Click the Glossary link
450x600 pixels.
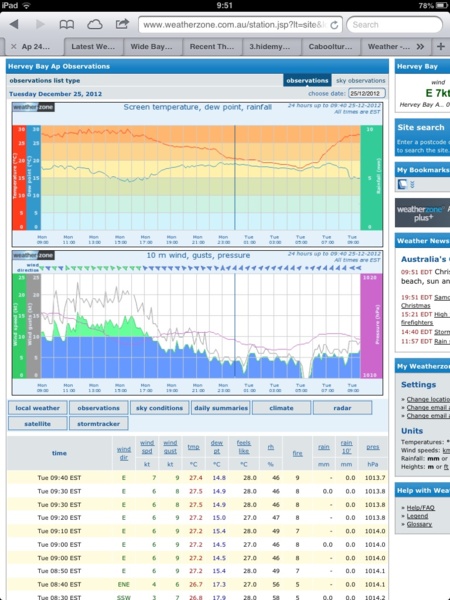419,524
